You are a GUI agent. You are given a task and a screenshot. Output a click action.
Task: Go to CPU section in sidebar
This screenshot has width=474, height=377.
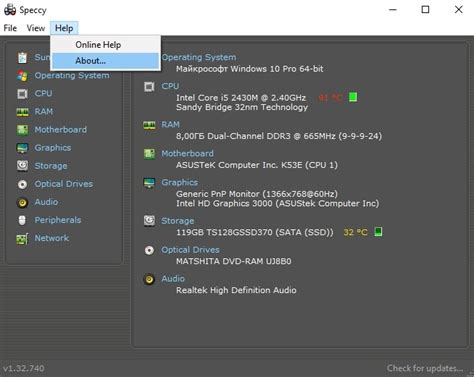[x=43, y=94]
